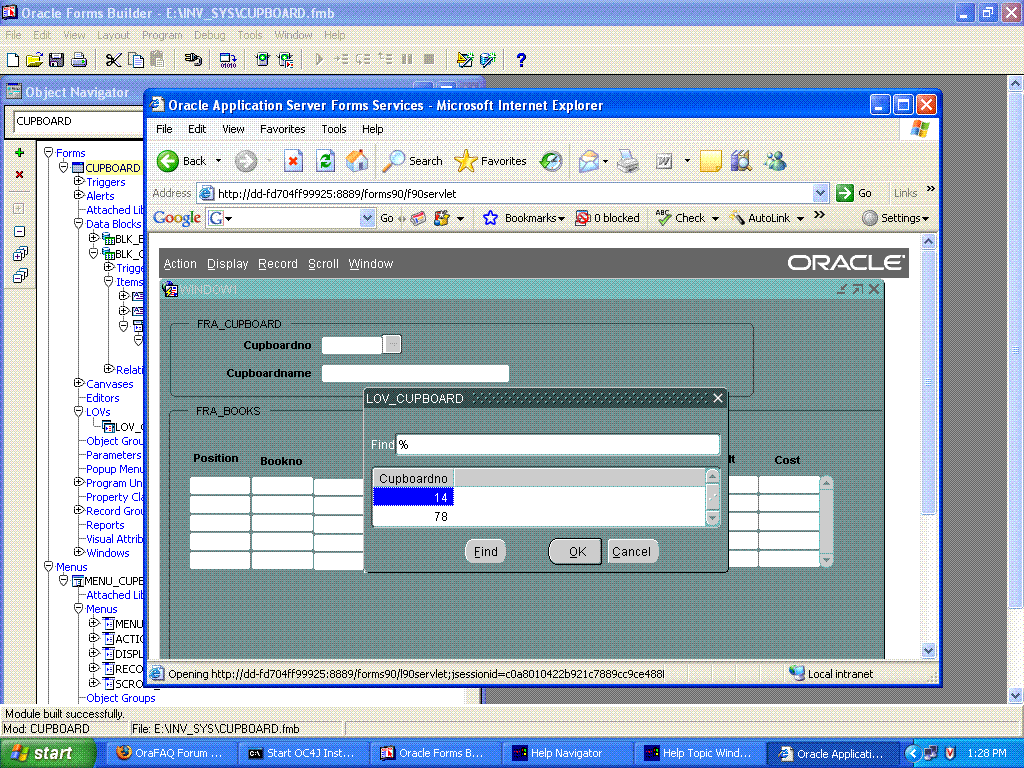1024x768 pixels.
Task: Click Compile module icon in Forms Builder
Action: (228, 60)
